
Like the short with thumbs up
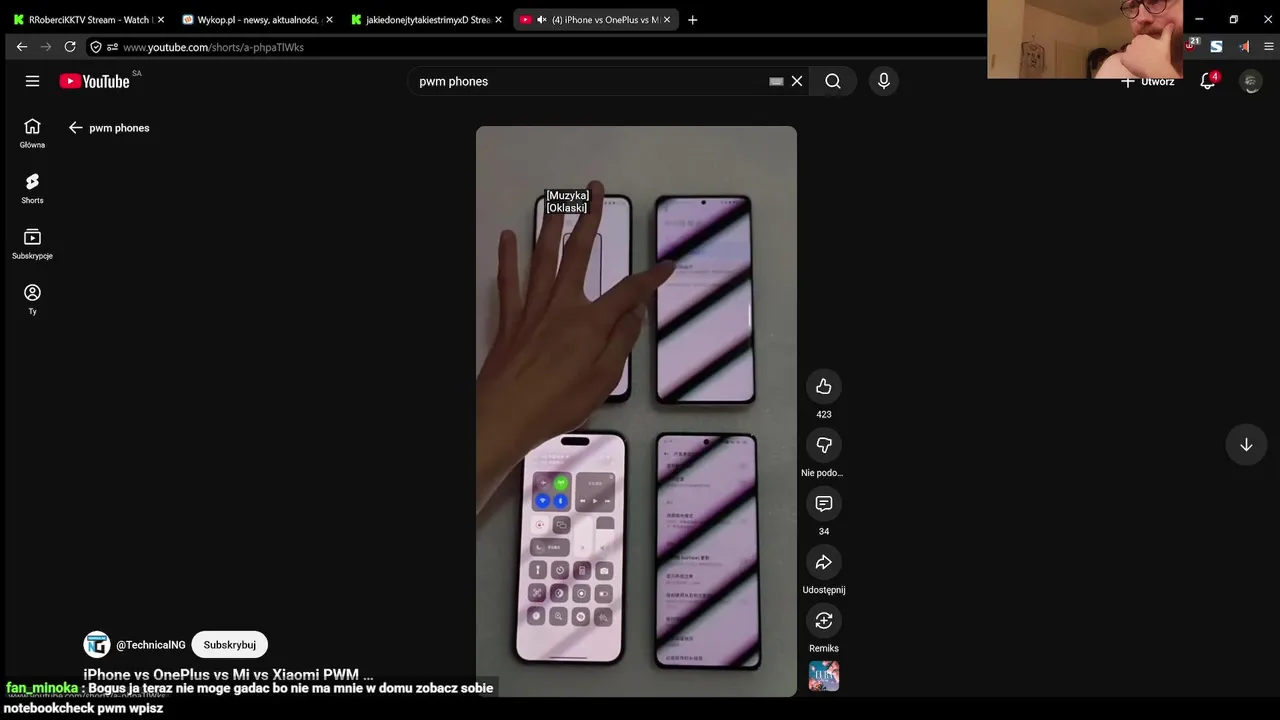click(823, 387)
